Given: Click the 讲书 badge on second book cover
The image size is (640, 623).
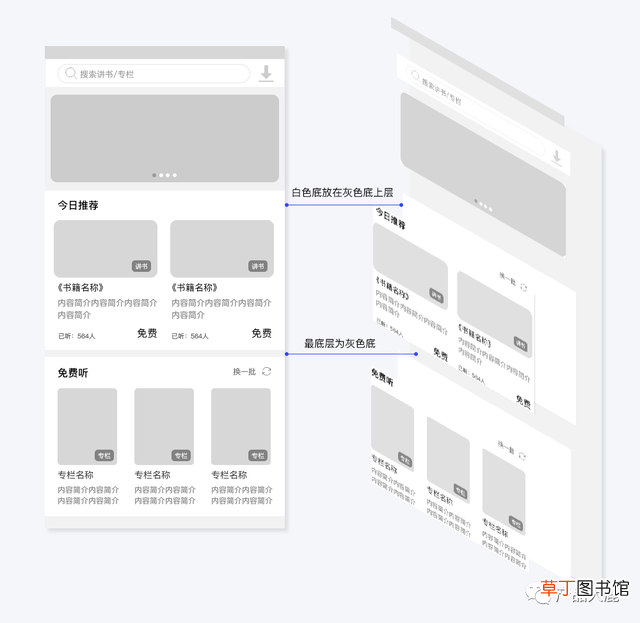Looking at the screenshot, I should pos(258,266).
